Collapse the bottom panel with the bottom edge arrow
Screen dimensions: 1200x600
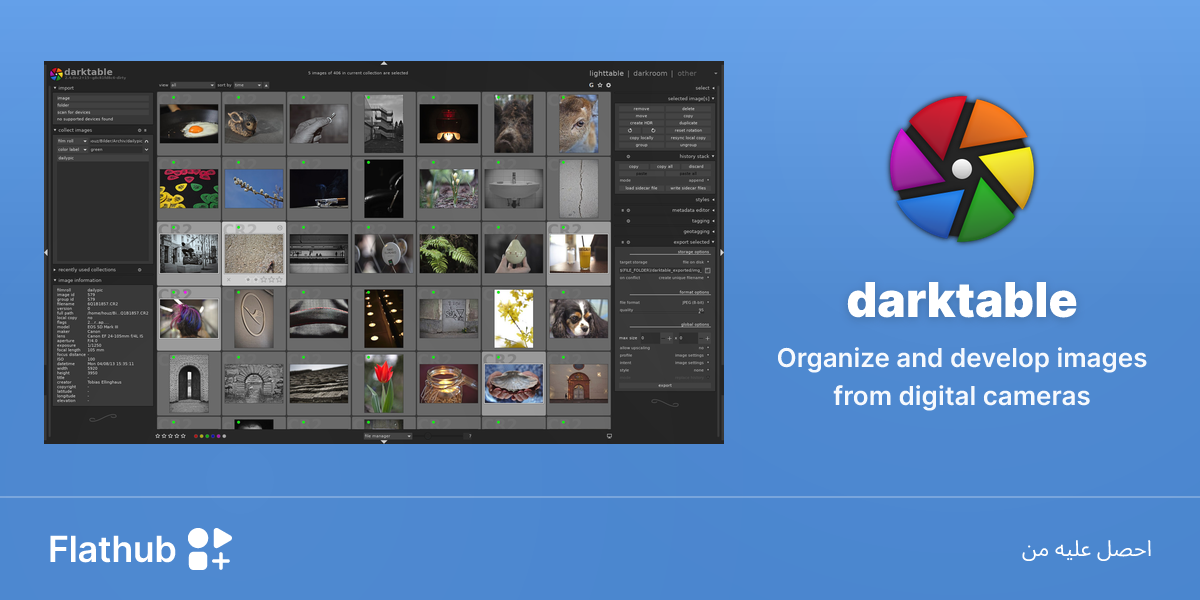pyautogui.click(x=384, y=441)
